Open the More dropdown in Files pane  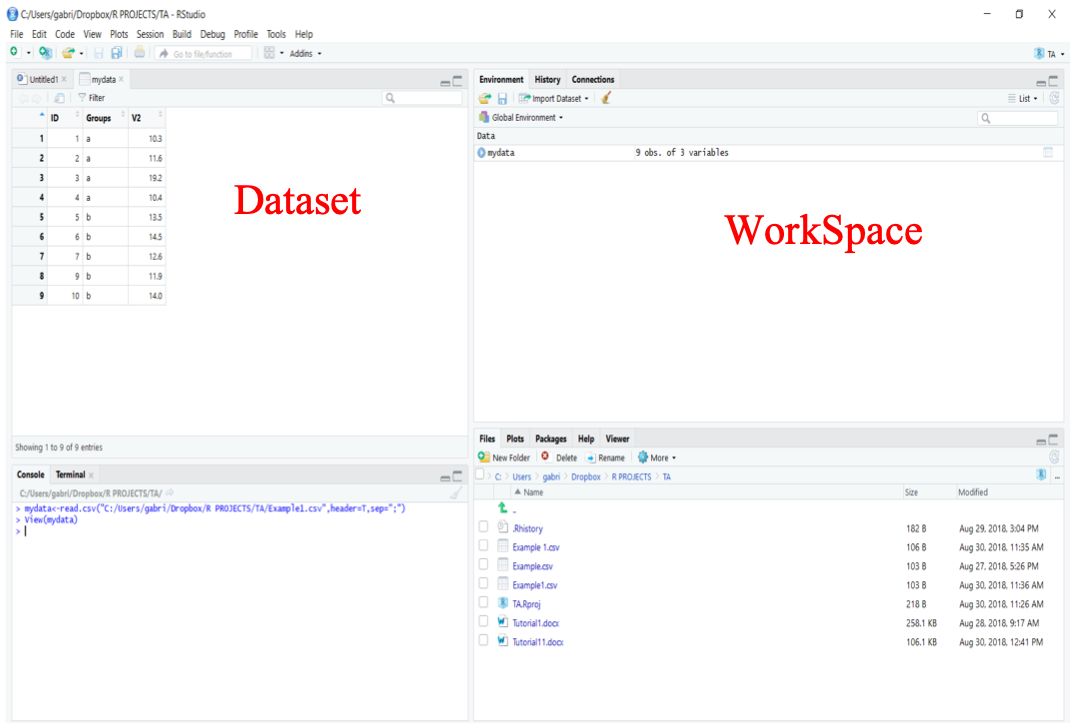point(657,457)
